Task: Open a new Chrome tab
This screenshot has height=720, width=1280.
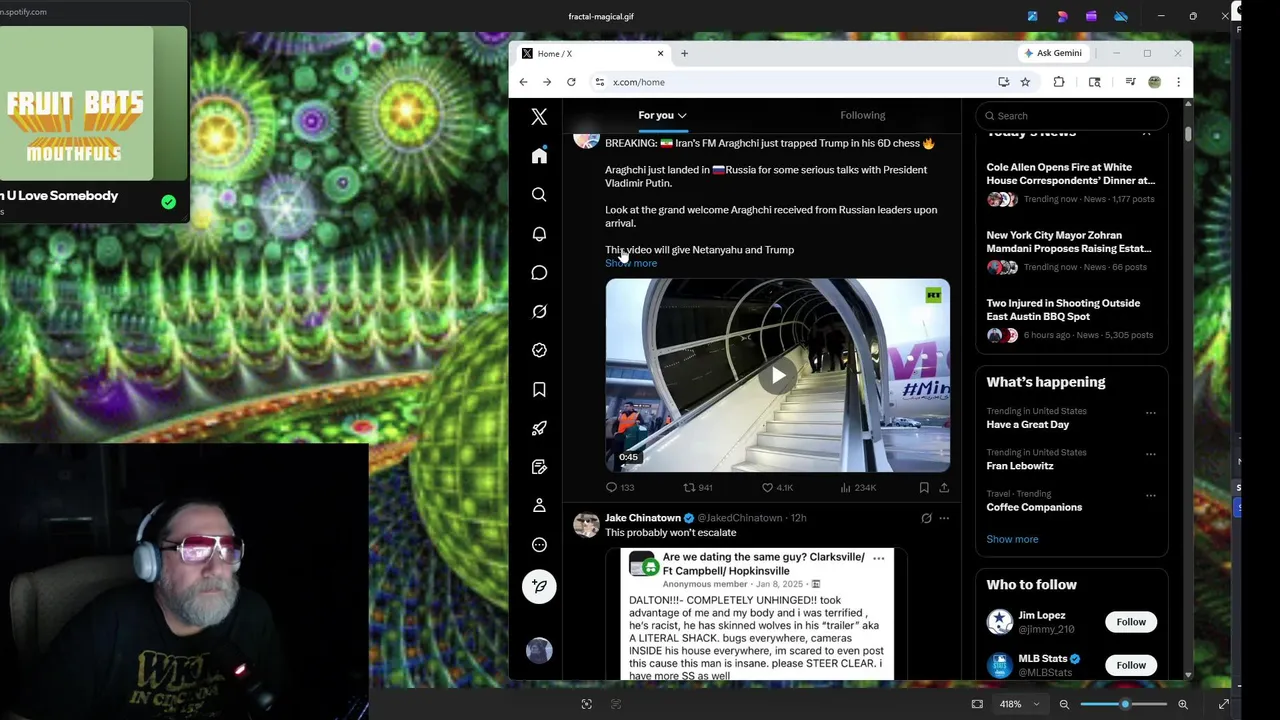Action: [684, 53]
